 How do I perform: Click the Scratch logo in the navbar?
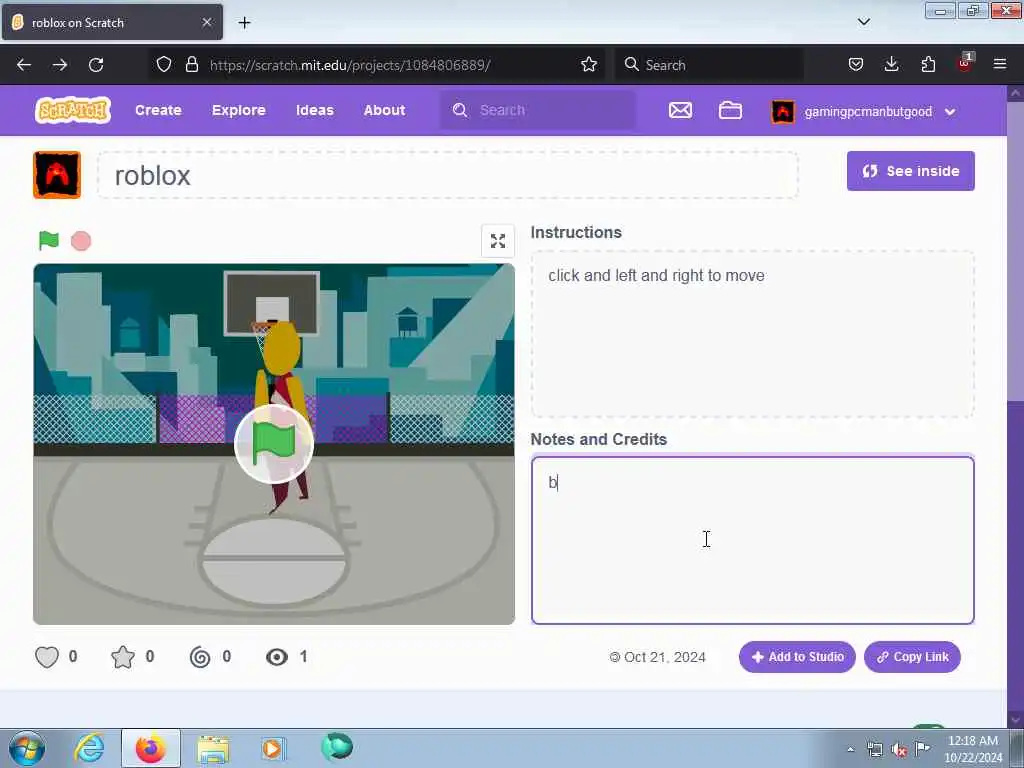72,110
